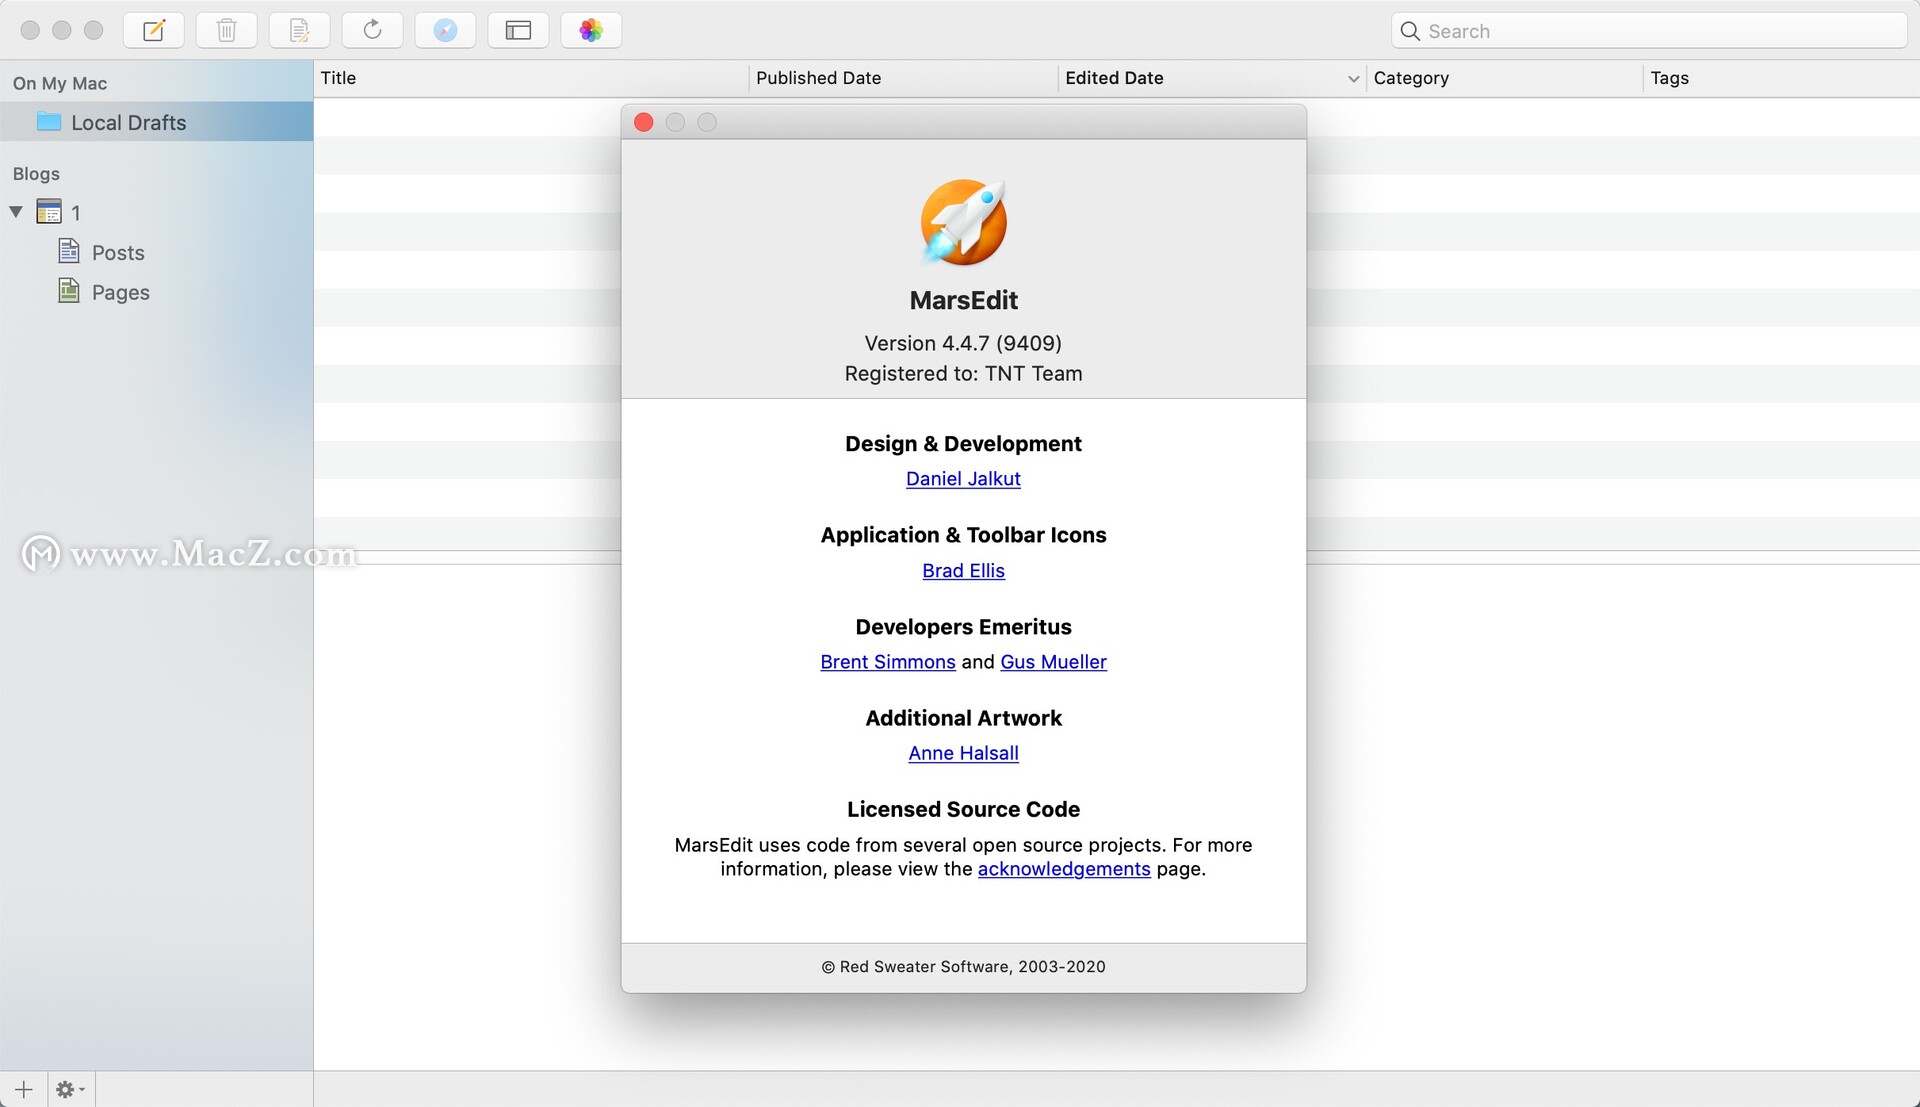The image size is (1920, 1107).
Task: Sort by Edited Date column header
Action: pyautogui.click(x=1212, y=78)
